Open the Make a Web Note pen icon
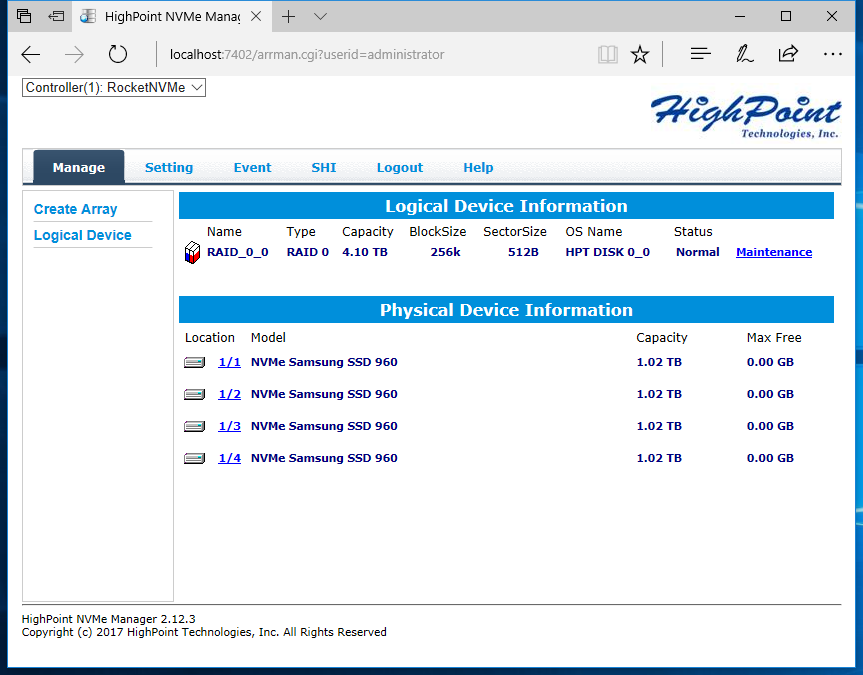Screen dimensions: 863x675 click(744, 54)
